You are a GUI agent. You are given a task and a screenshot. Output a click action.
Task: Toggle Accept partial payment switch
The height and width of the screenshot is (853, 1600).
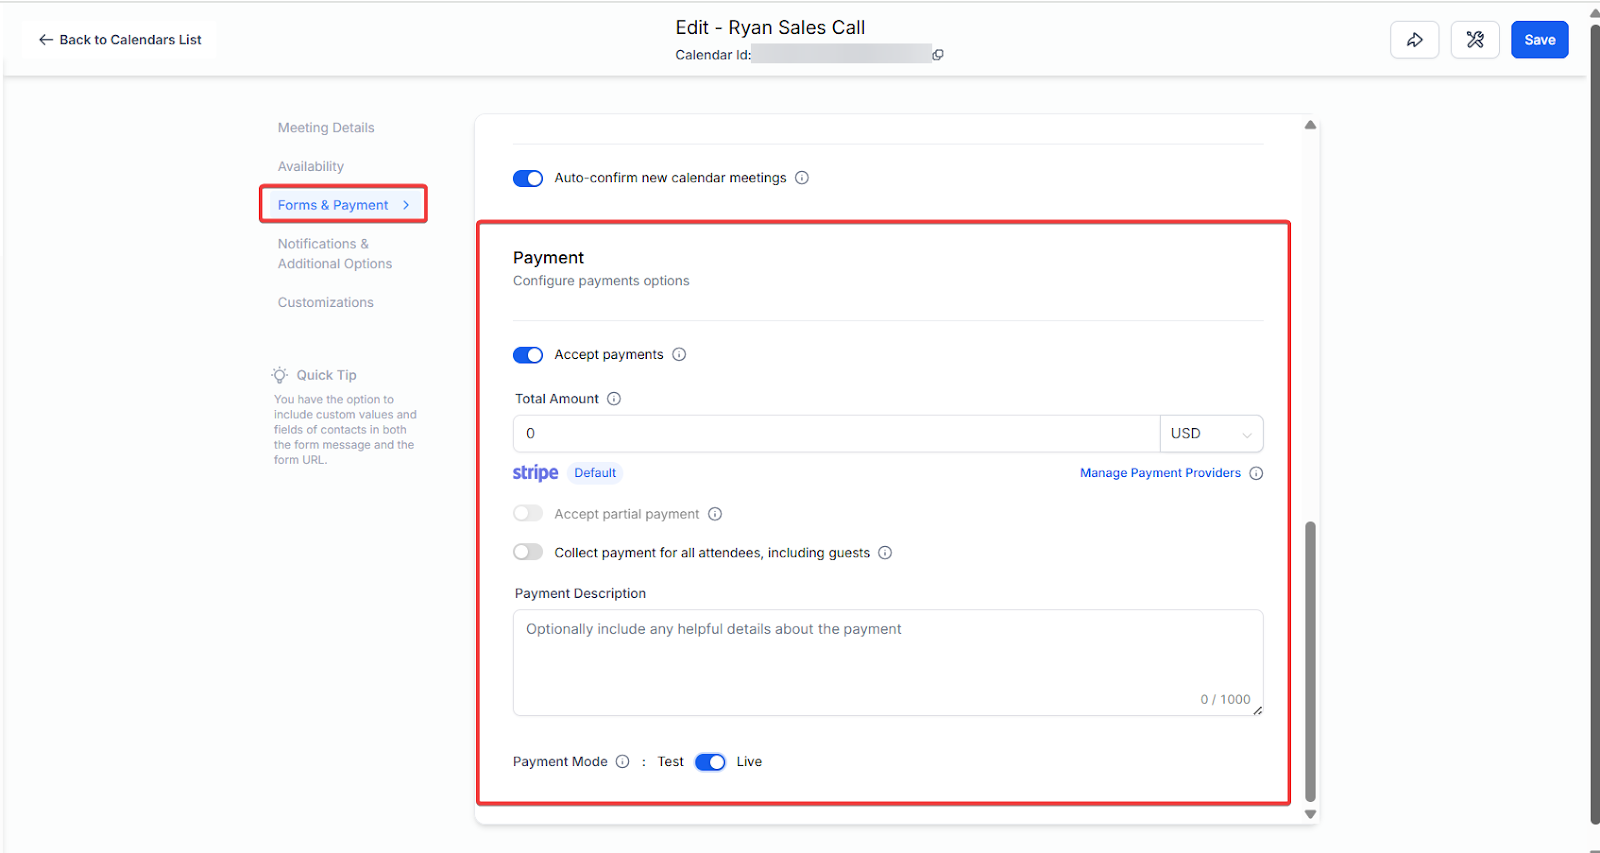click(x=528, y=513)
